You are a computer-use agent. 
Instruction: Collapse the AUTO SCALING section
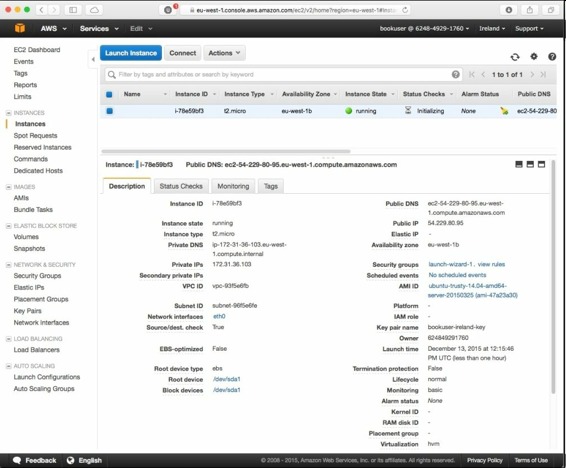[x=8, y=366]
